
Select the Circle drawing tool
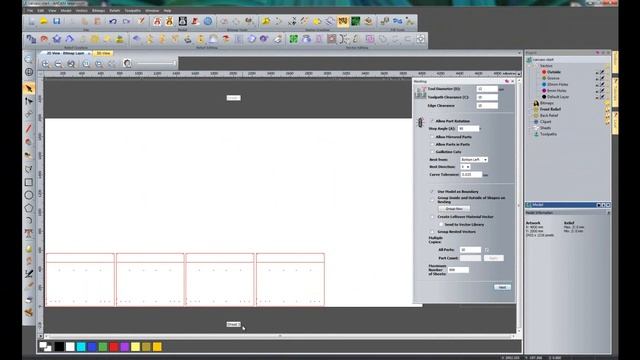point(29,195)
